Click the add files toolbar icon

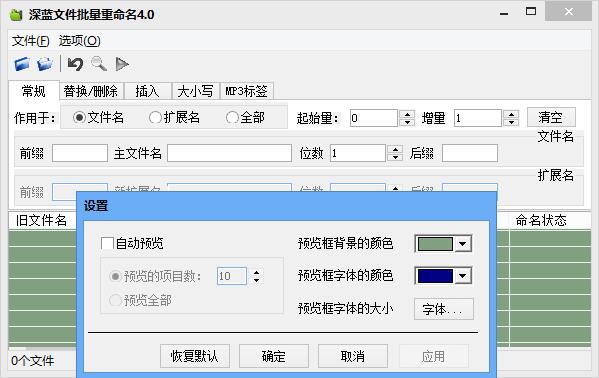[45, 64]
